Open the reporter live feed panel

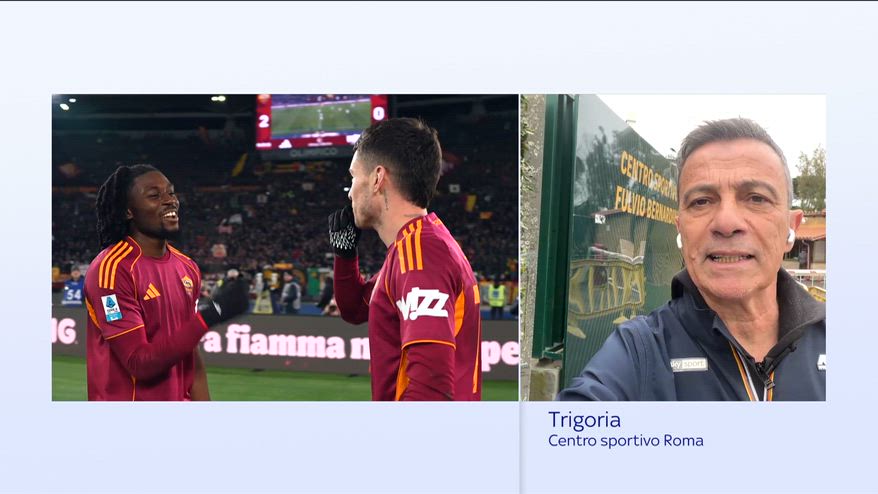click(673, 248)
